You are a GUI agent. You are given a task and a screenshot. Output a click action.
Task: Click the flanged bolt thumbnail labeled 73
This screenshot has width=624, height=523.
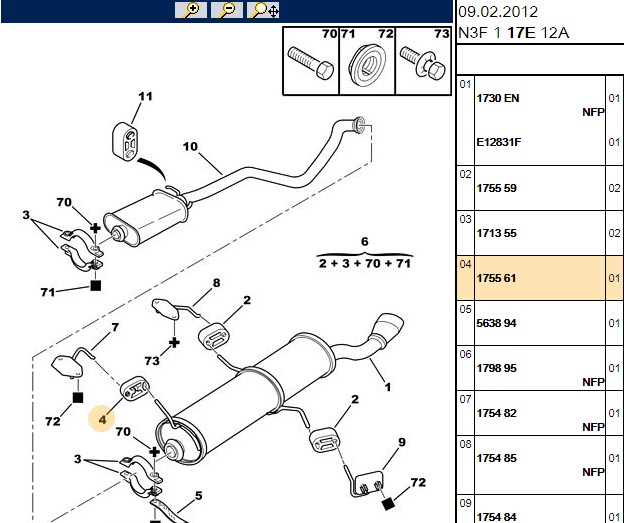[423, 60]
